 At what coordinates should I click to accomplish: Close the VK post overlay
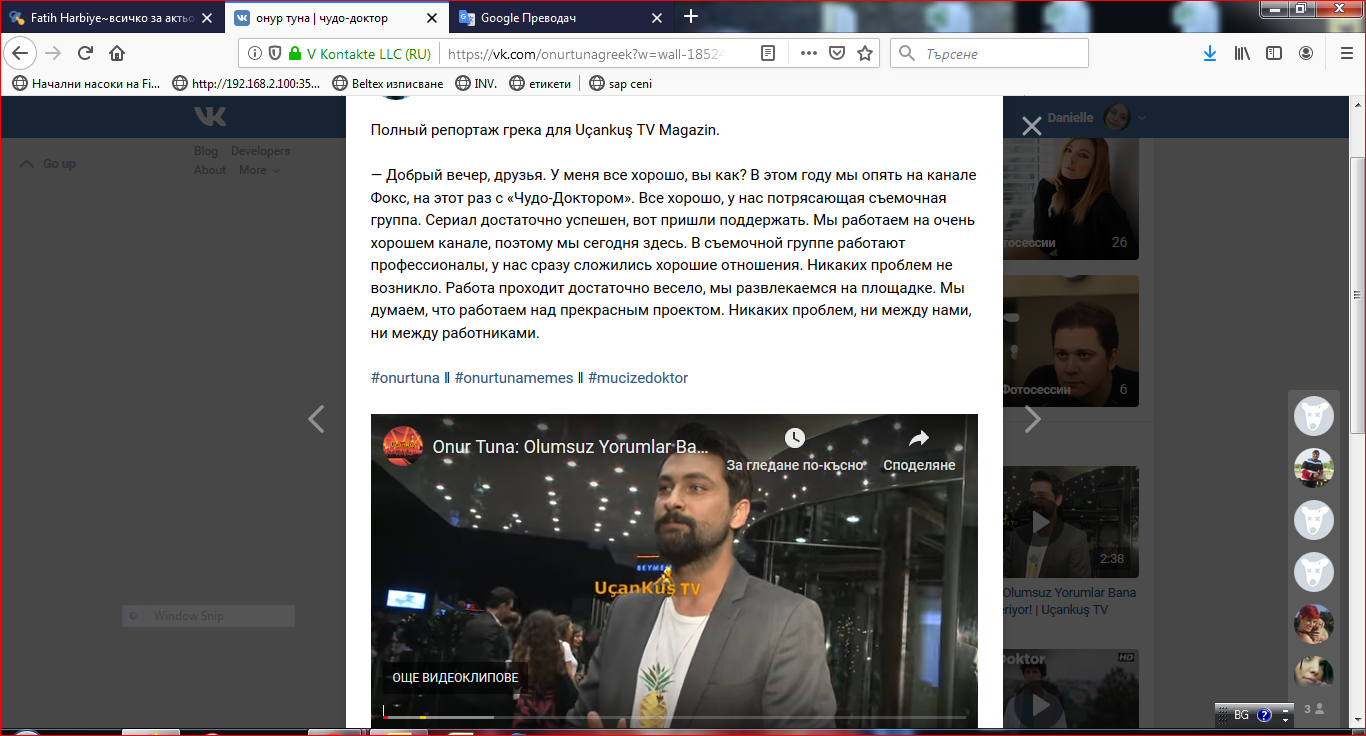[x=1031, y=125]
